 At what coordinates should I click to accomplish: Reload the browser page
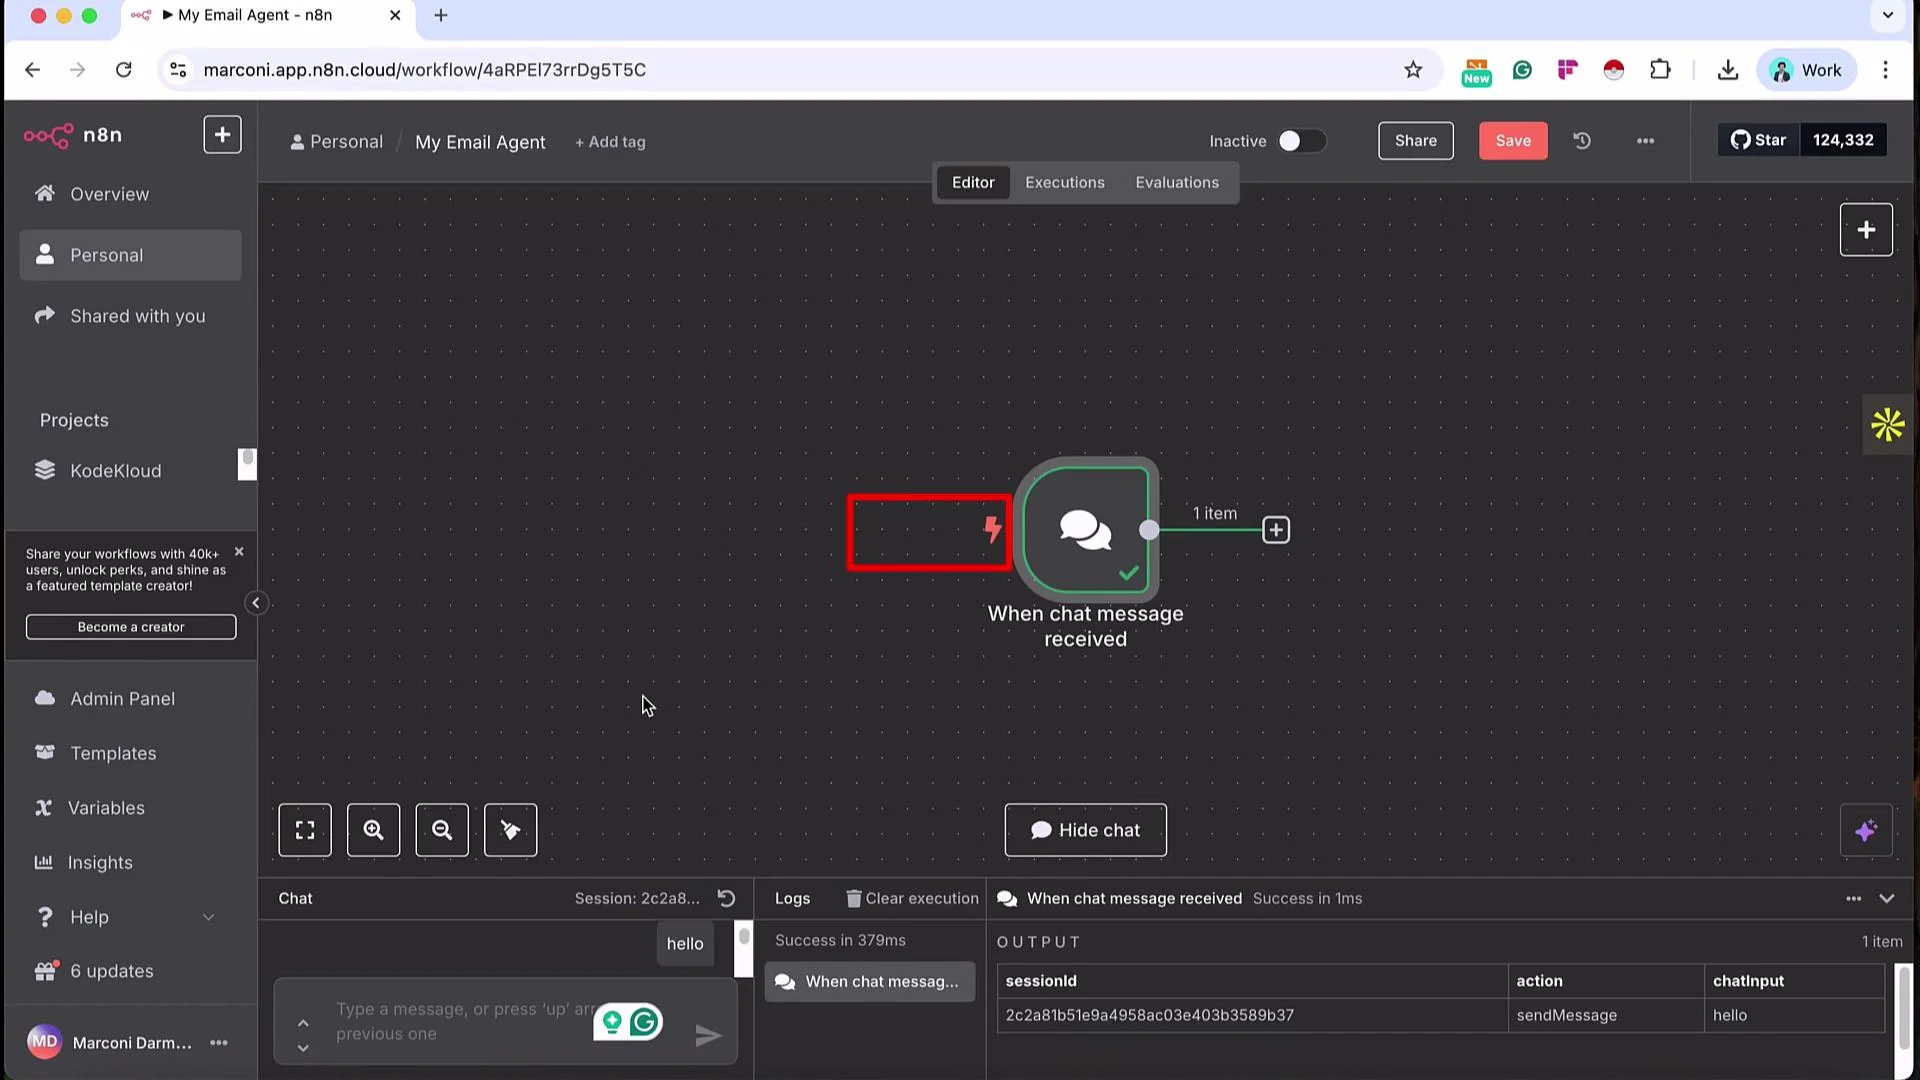pyautogui.click(x=123, y=70)
